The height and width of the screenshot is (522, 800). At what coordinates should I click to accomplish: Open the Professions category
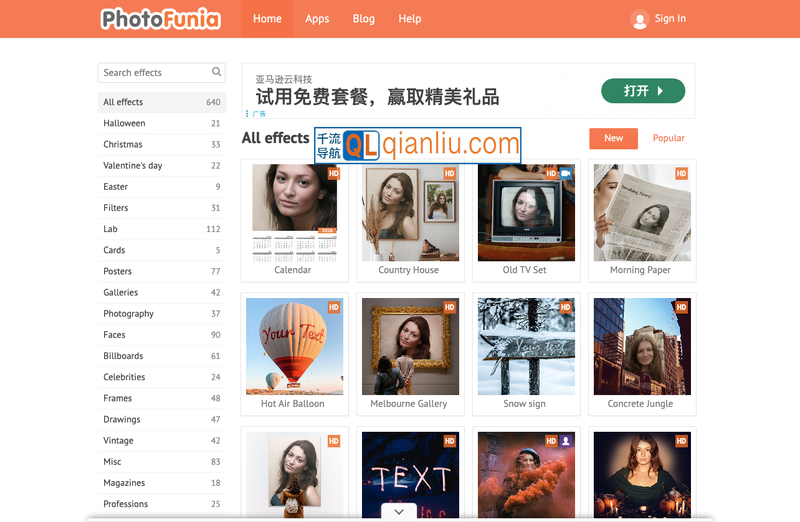(162, 504)
